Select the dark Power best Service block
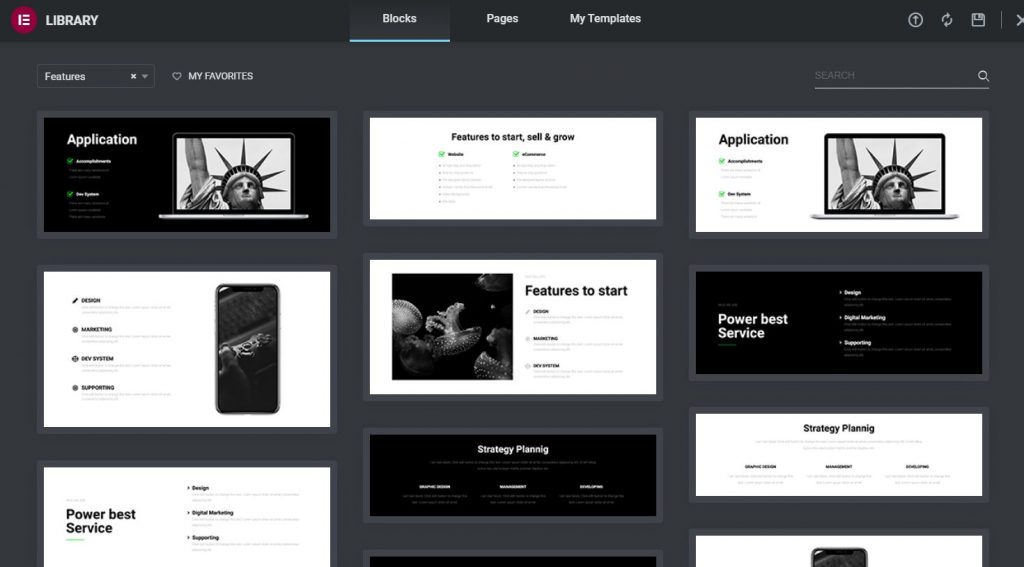The width and height of the screenshot is (1024, 567). pyautogui.click(x=838, y=323)
